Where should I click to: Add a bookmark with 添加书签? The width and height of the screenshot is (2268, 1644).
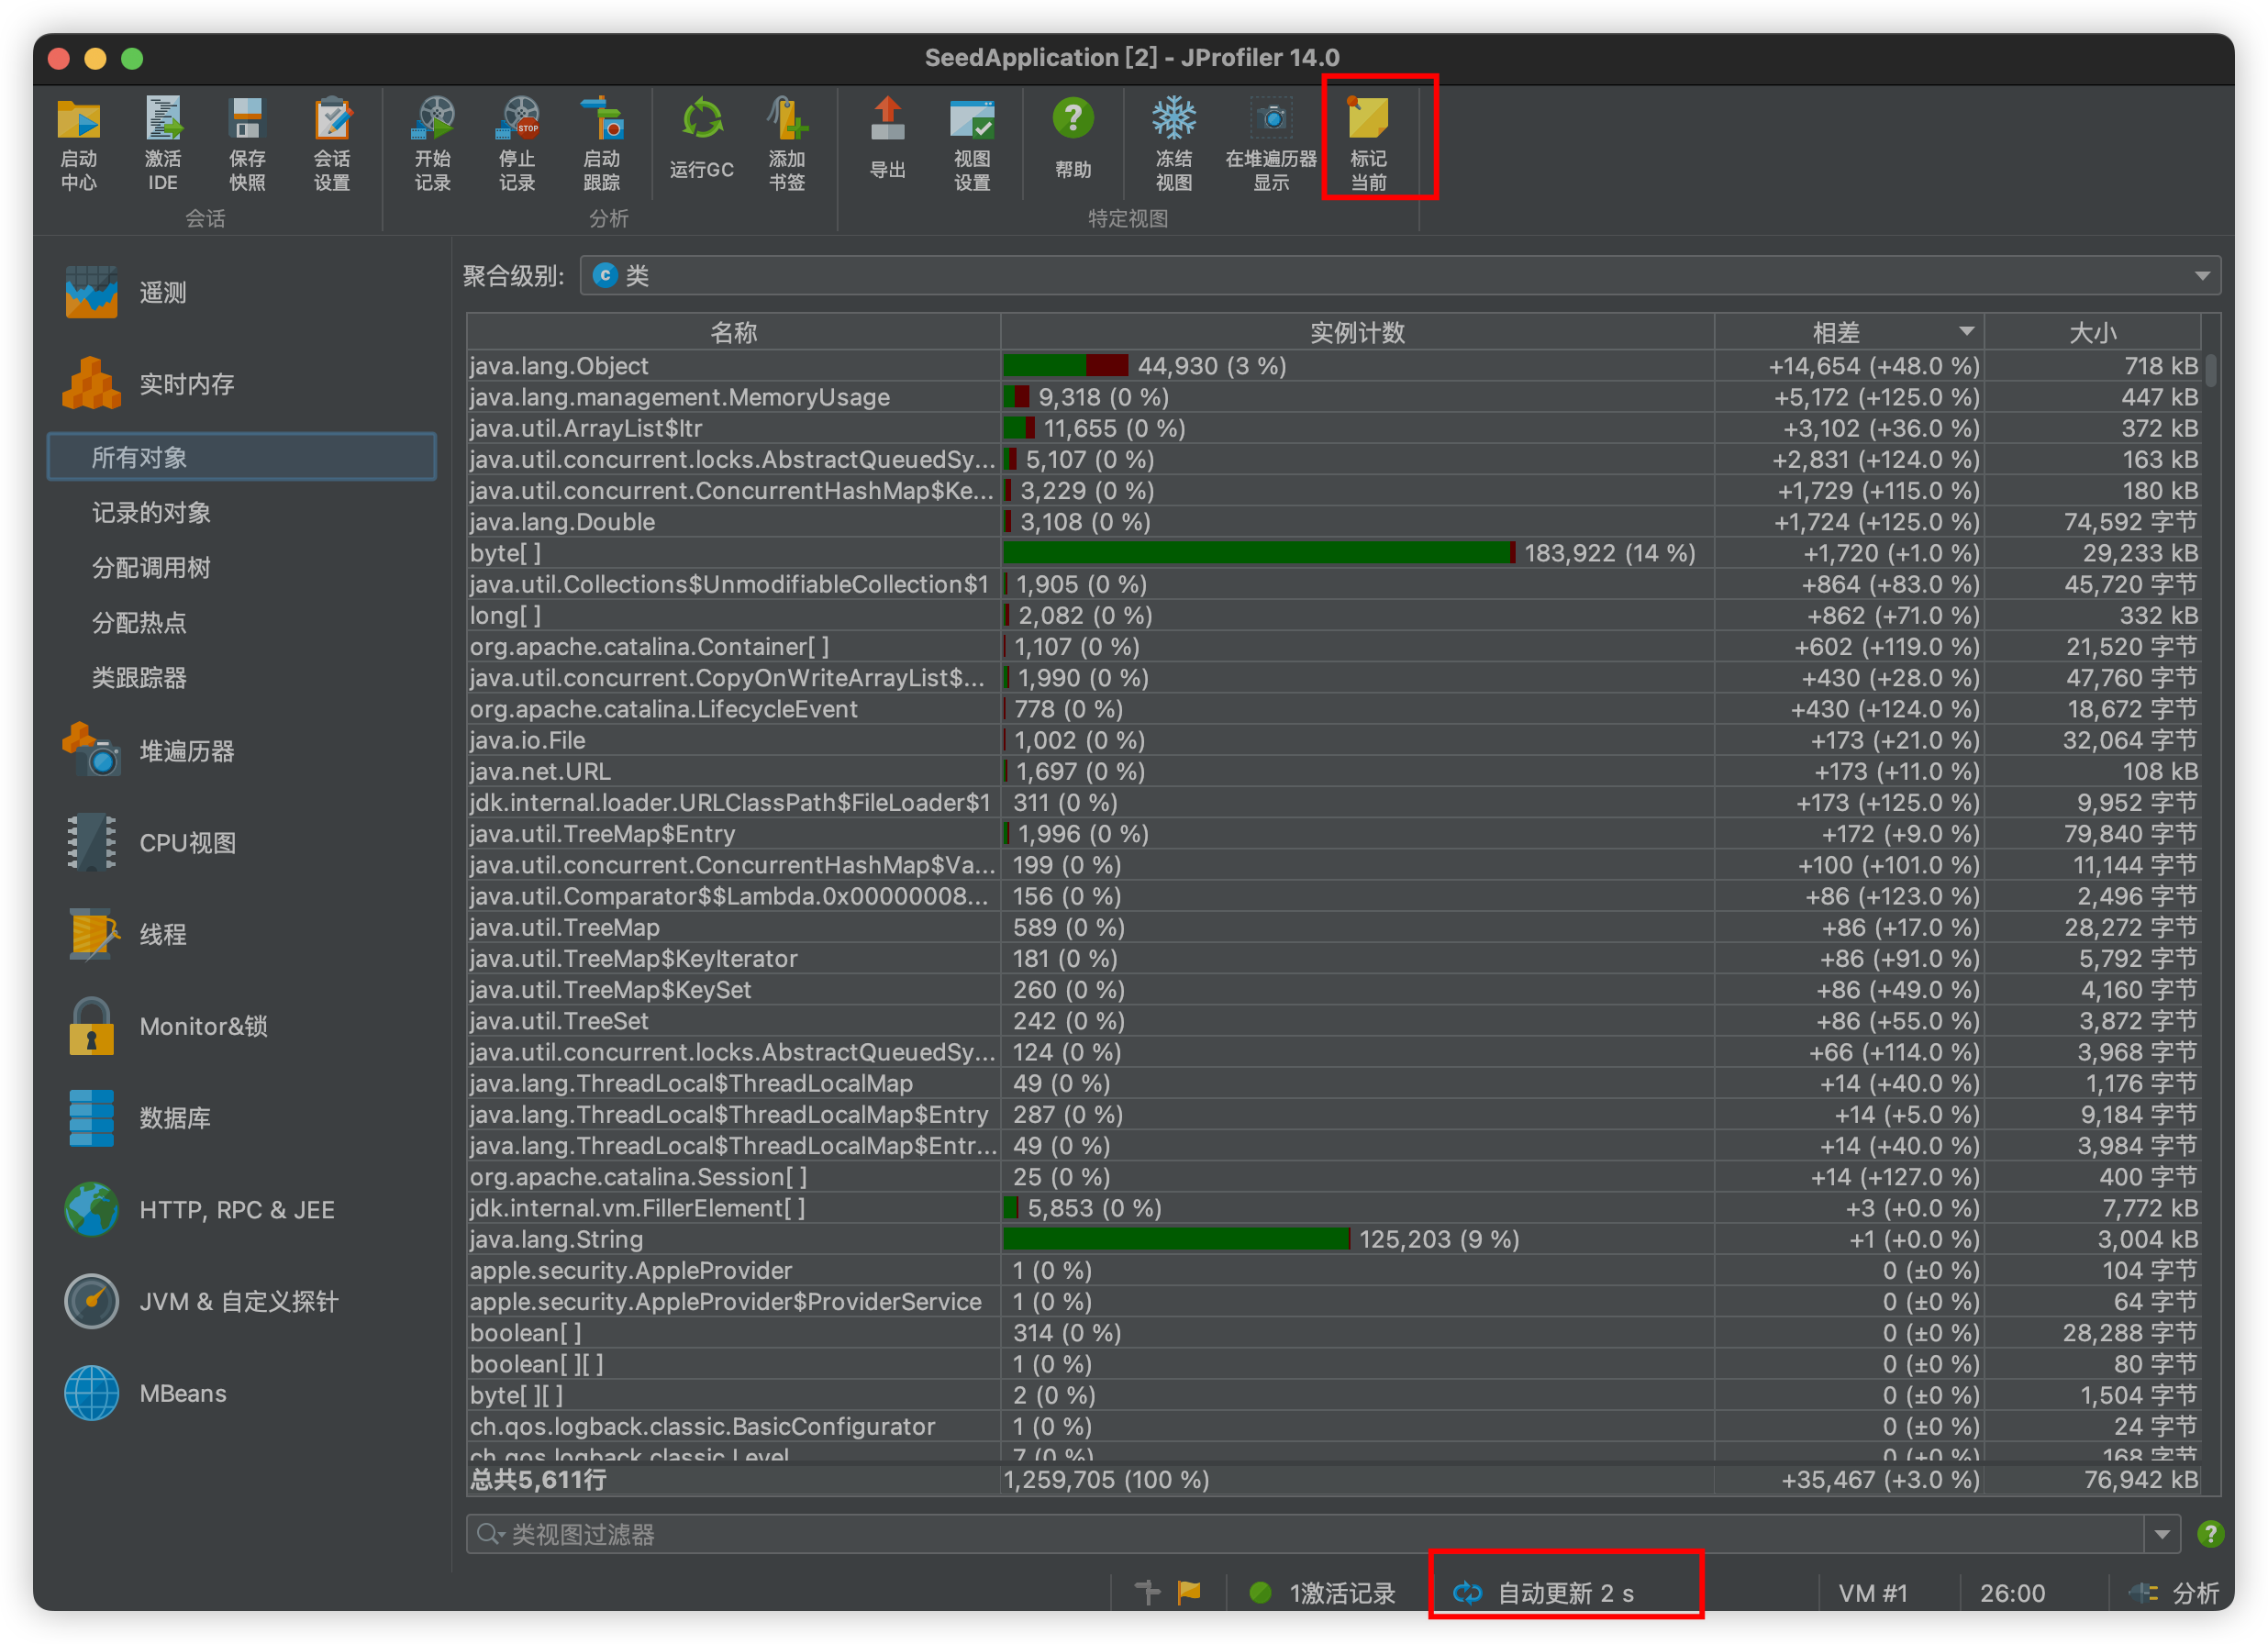coord(787,142)
